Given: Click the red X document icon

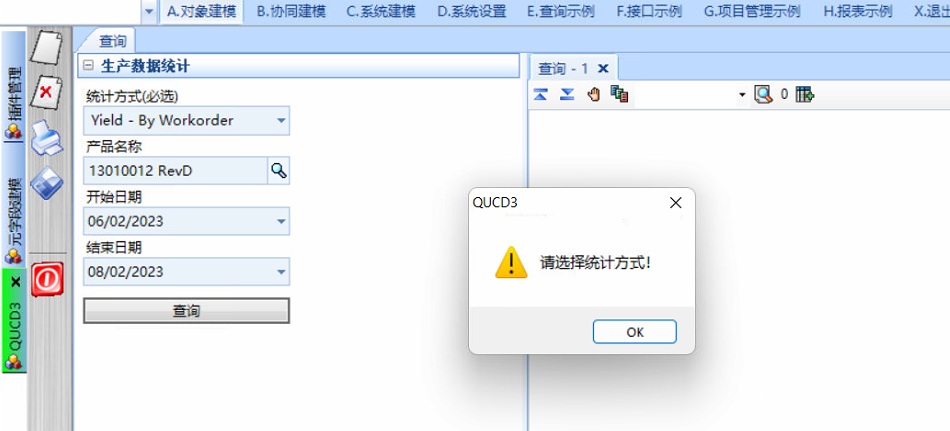Looking at the screenshot, I should pyautogui.click(x=47, y=92).
